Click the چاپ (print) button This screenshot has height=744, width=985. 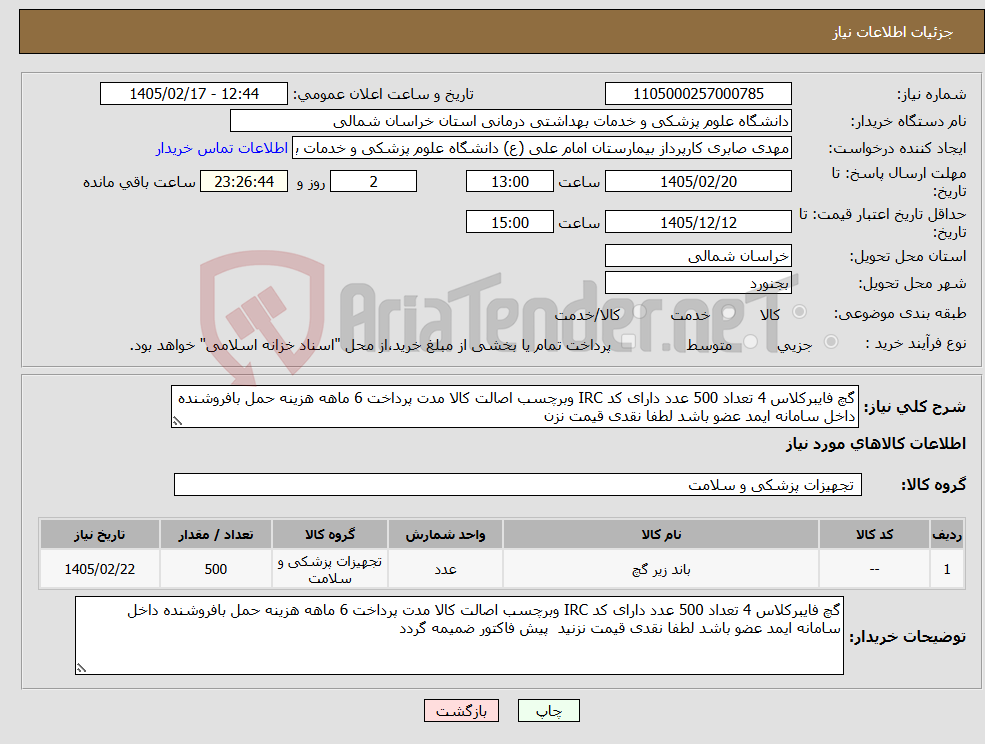pos(548,711)
